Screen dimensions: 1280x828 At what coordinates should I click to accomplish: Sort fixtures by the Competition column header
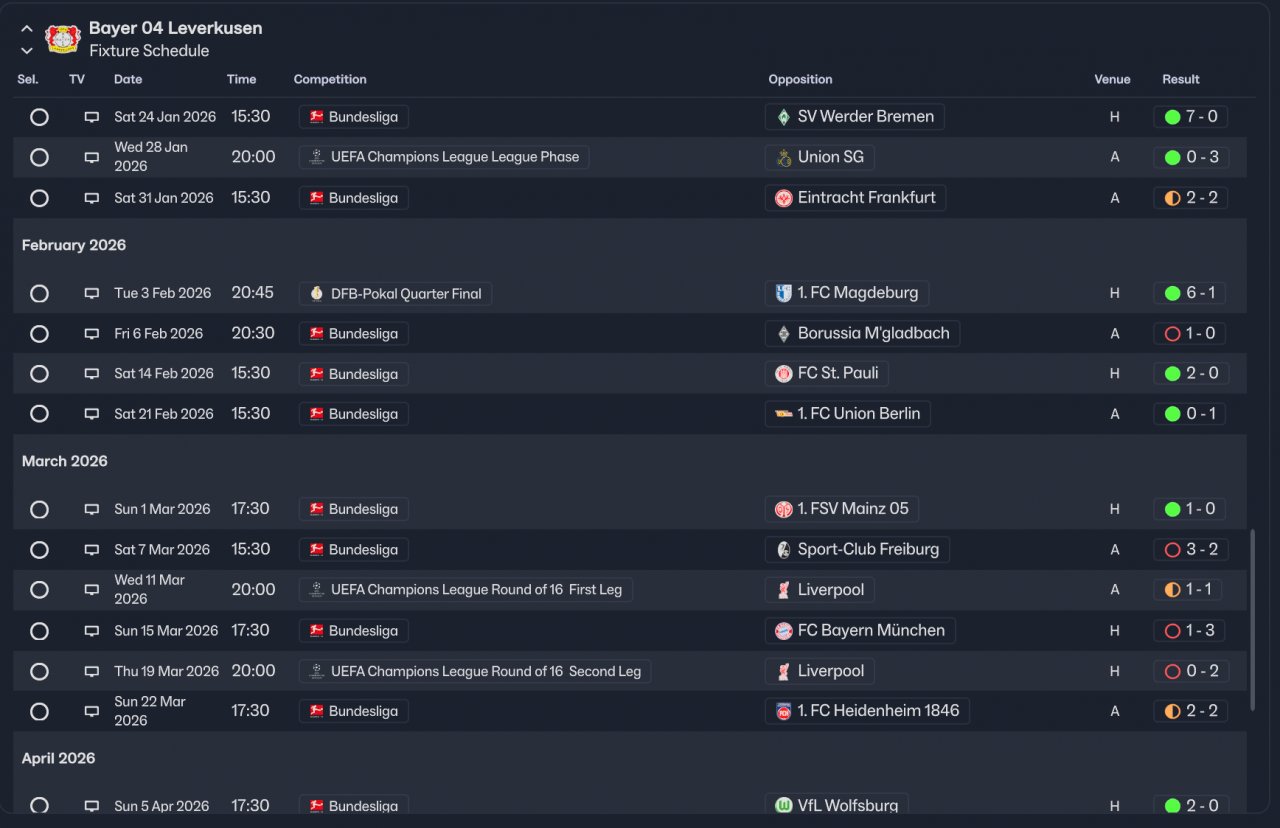330,79
